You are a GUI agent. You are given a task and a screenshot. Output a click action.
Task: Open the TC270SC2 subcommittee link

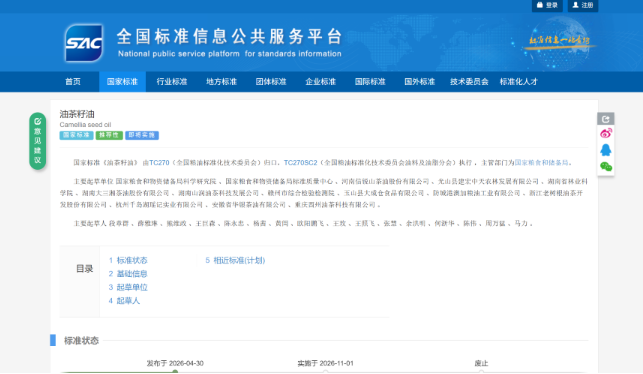pos(301,163)
